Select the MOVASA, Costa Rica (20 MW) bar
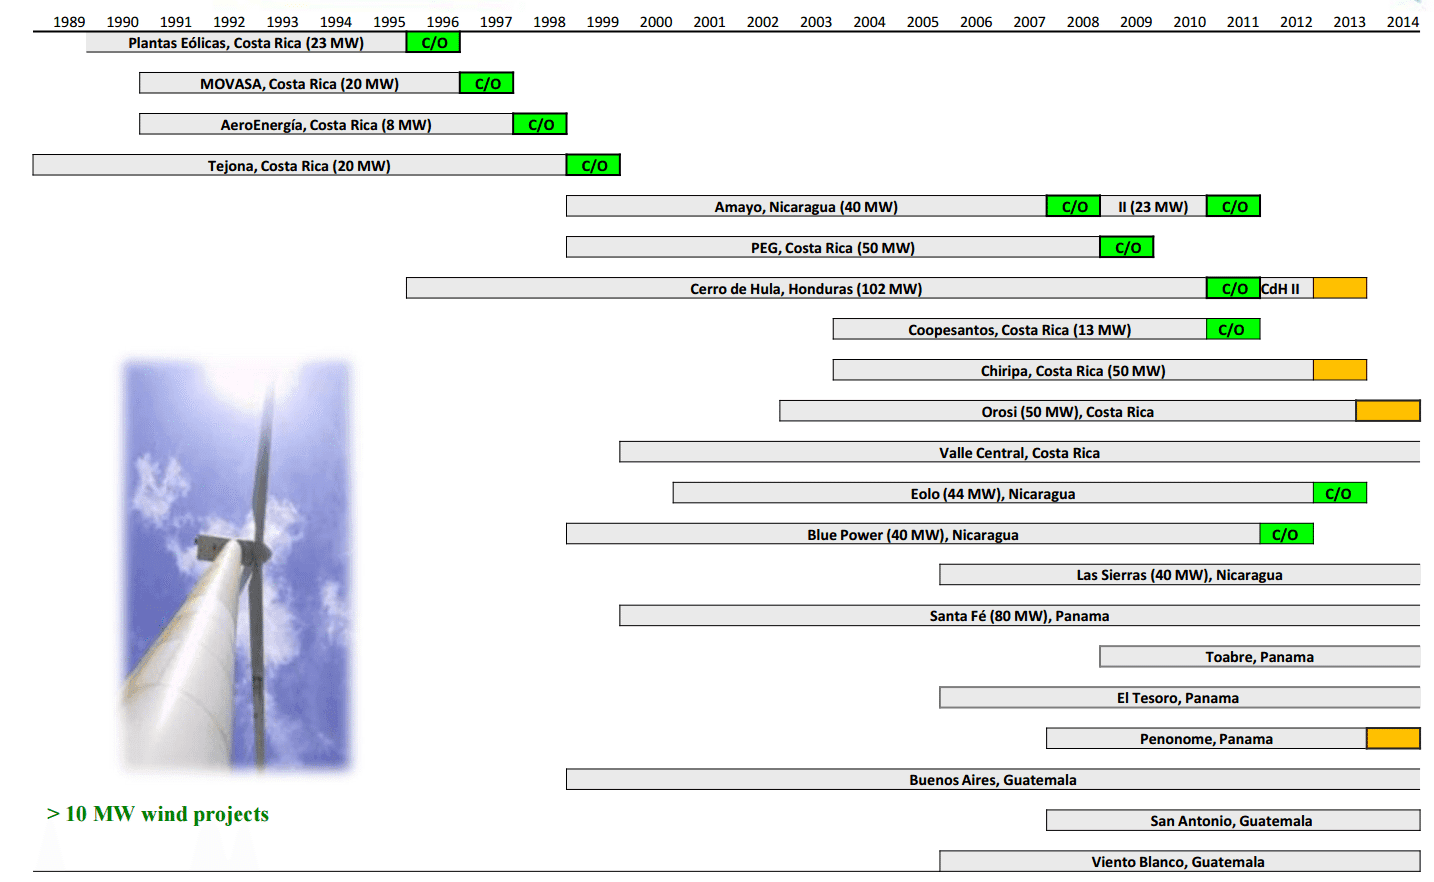 click(300, 84)
